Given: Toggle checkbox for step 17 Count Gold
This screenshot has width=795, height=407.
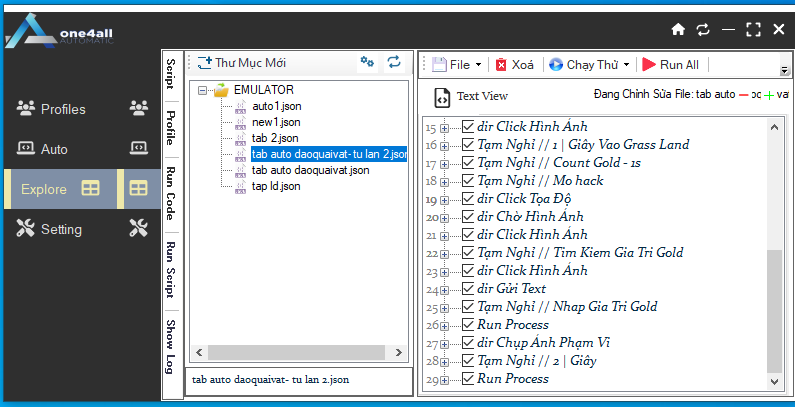Looking at the screenshot, I should 468,163.
